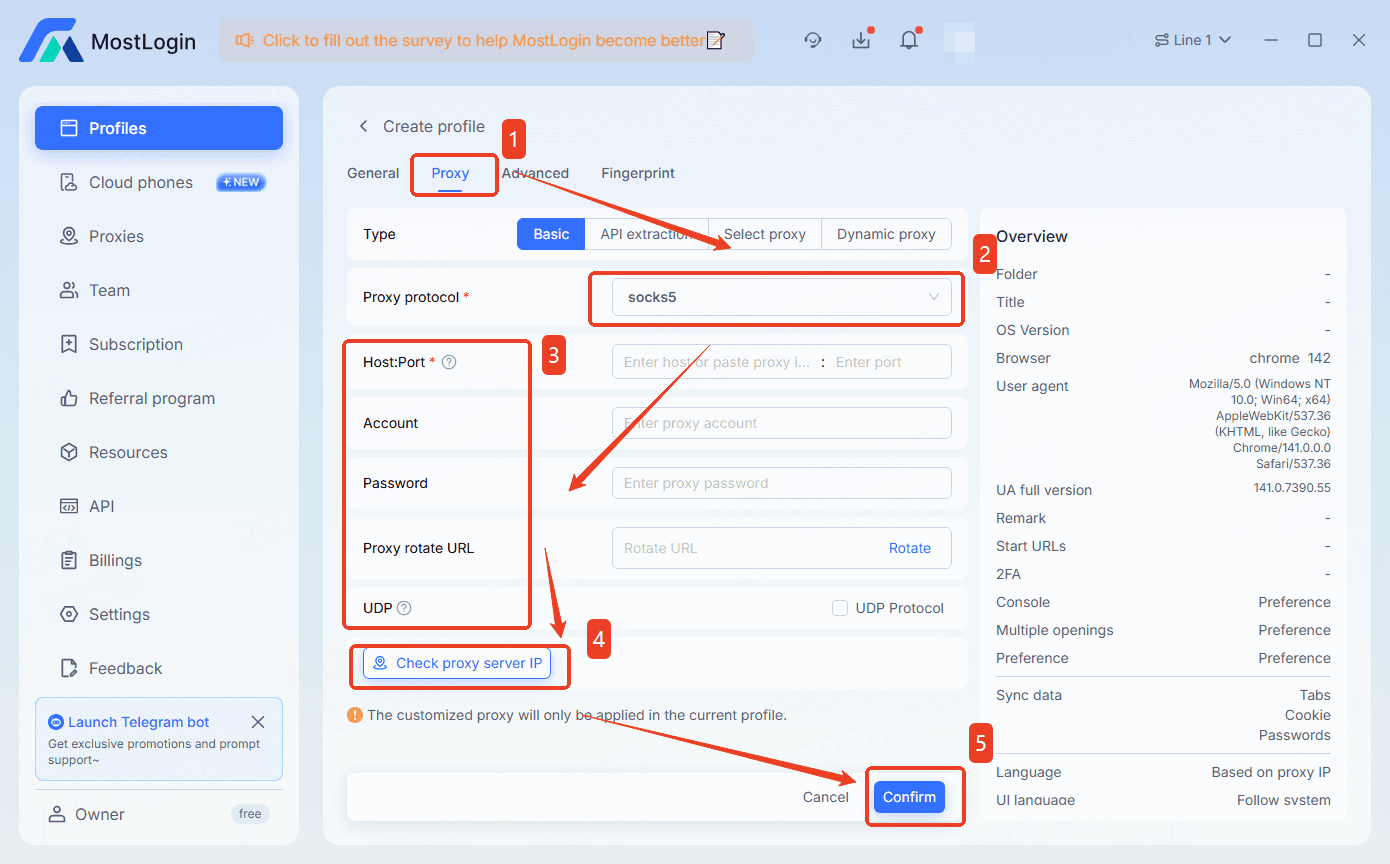Switch to the Fingerprint tab
This screenshot has height=864, width=1390.
click(x=637, y=173)
